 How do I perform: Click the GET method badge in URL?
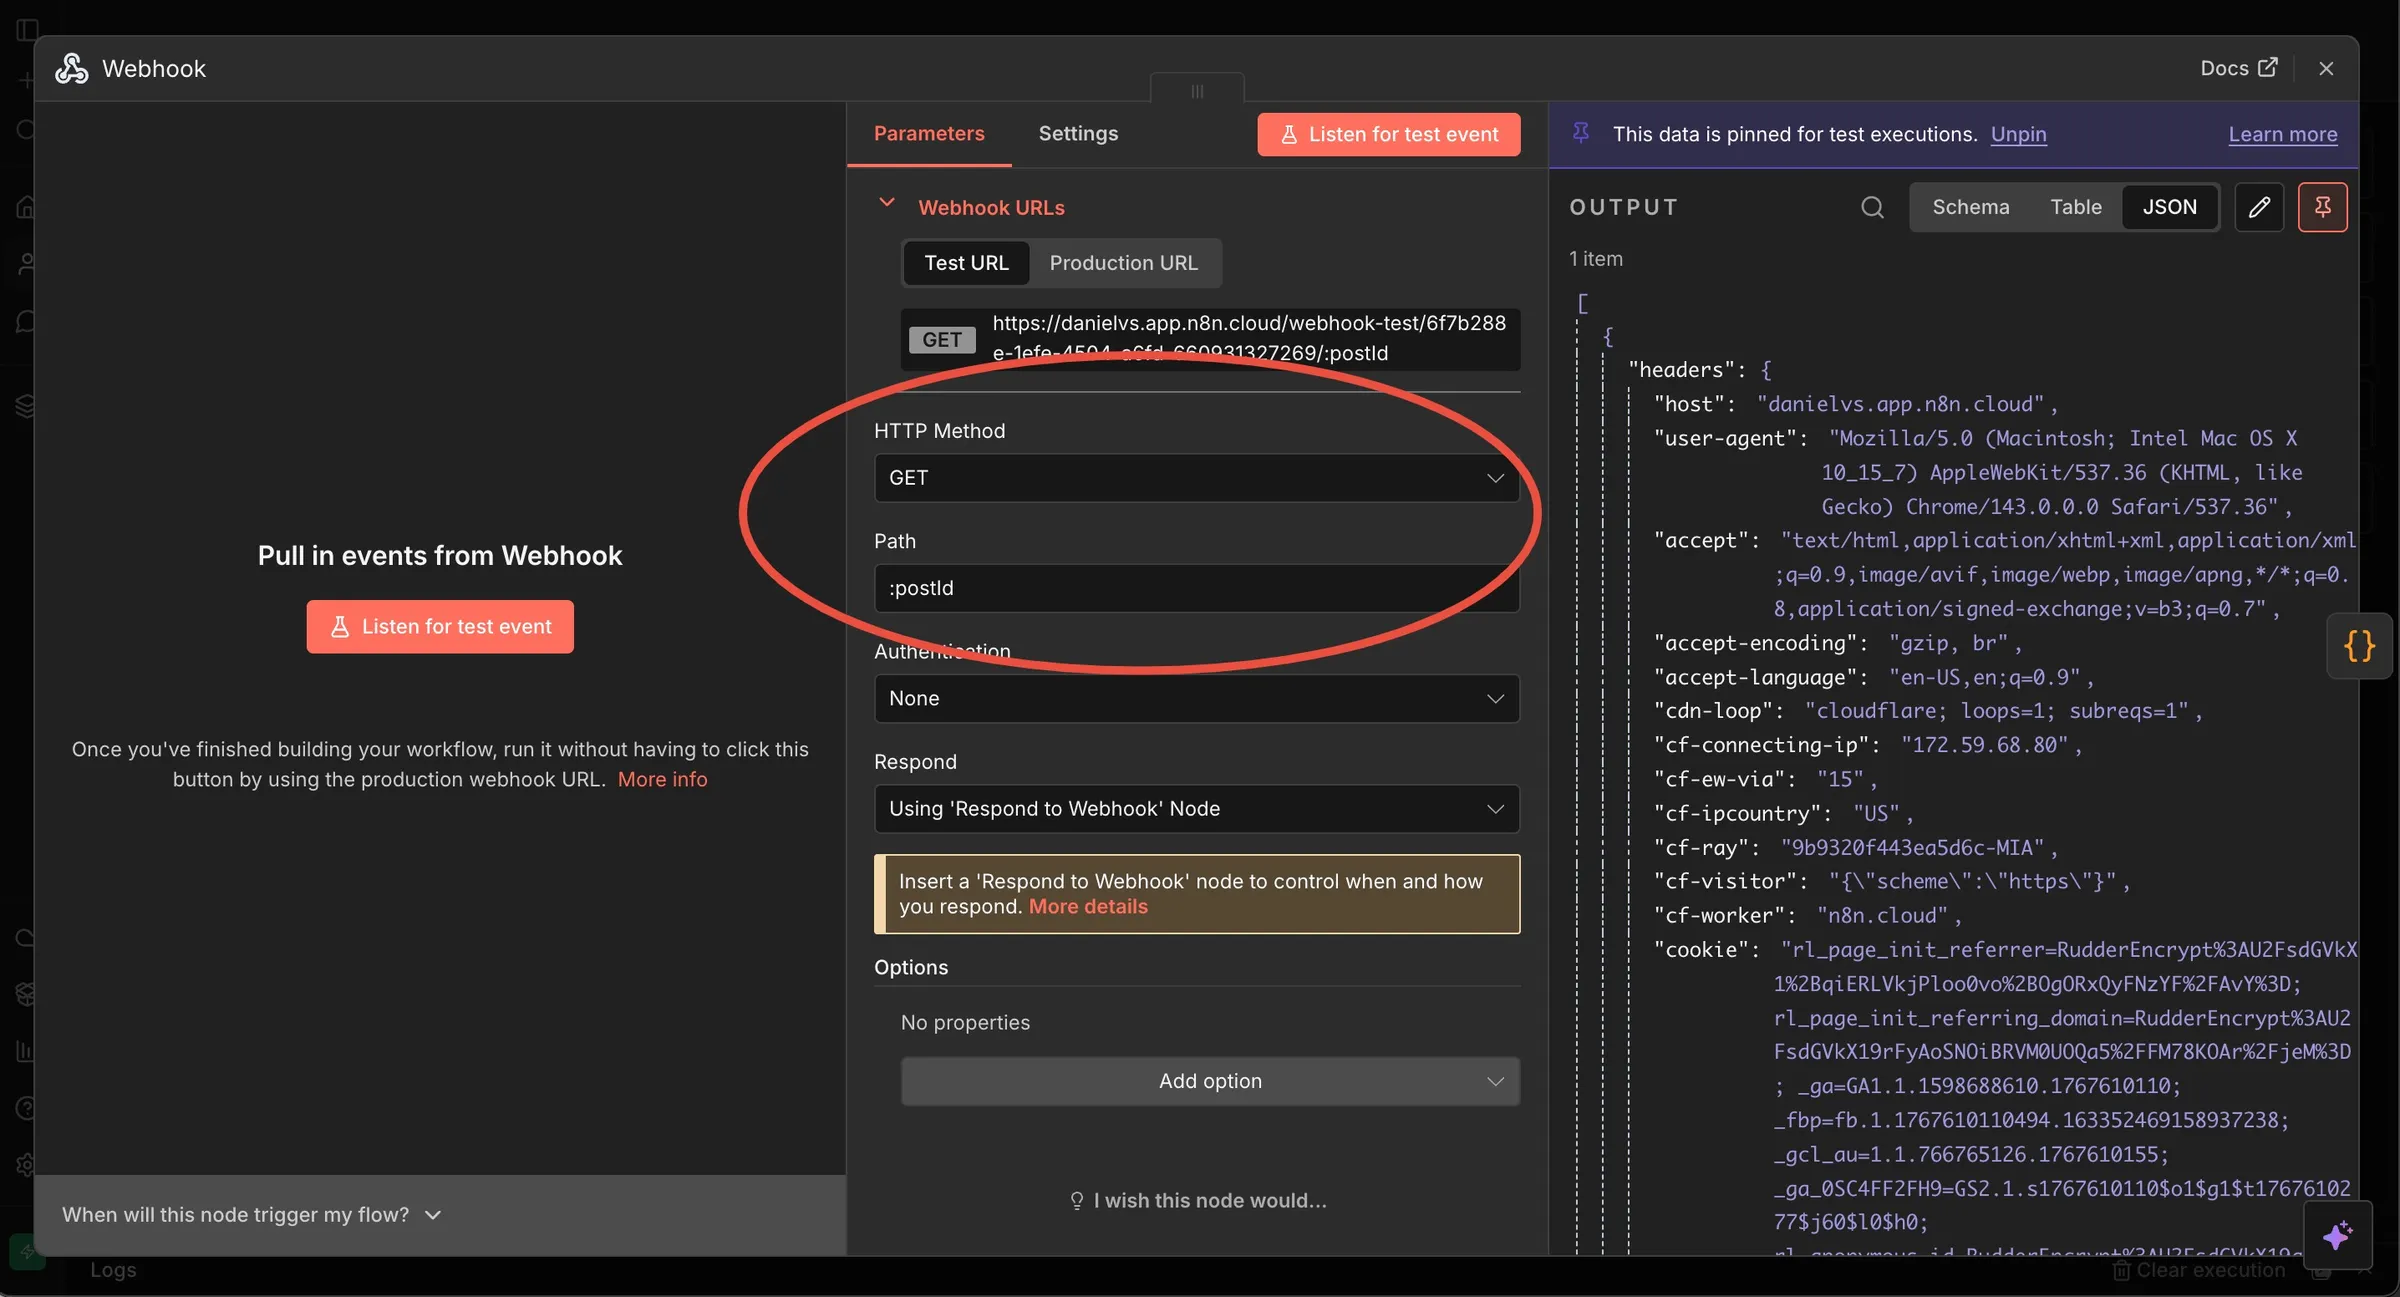tap(941, 339)
